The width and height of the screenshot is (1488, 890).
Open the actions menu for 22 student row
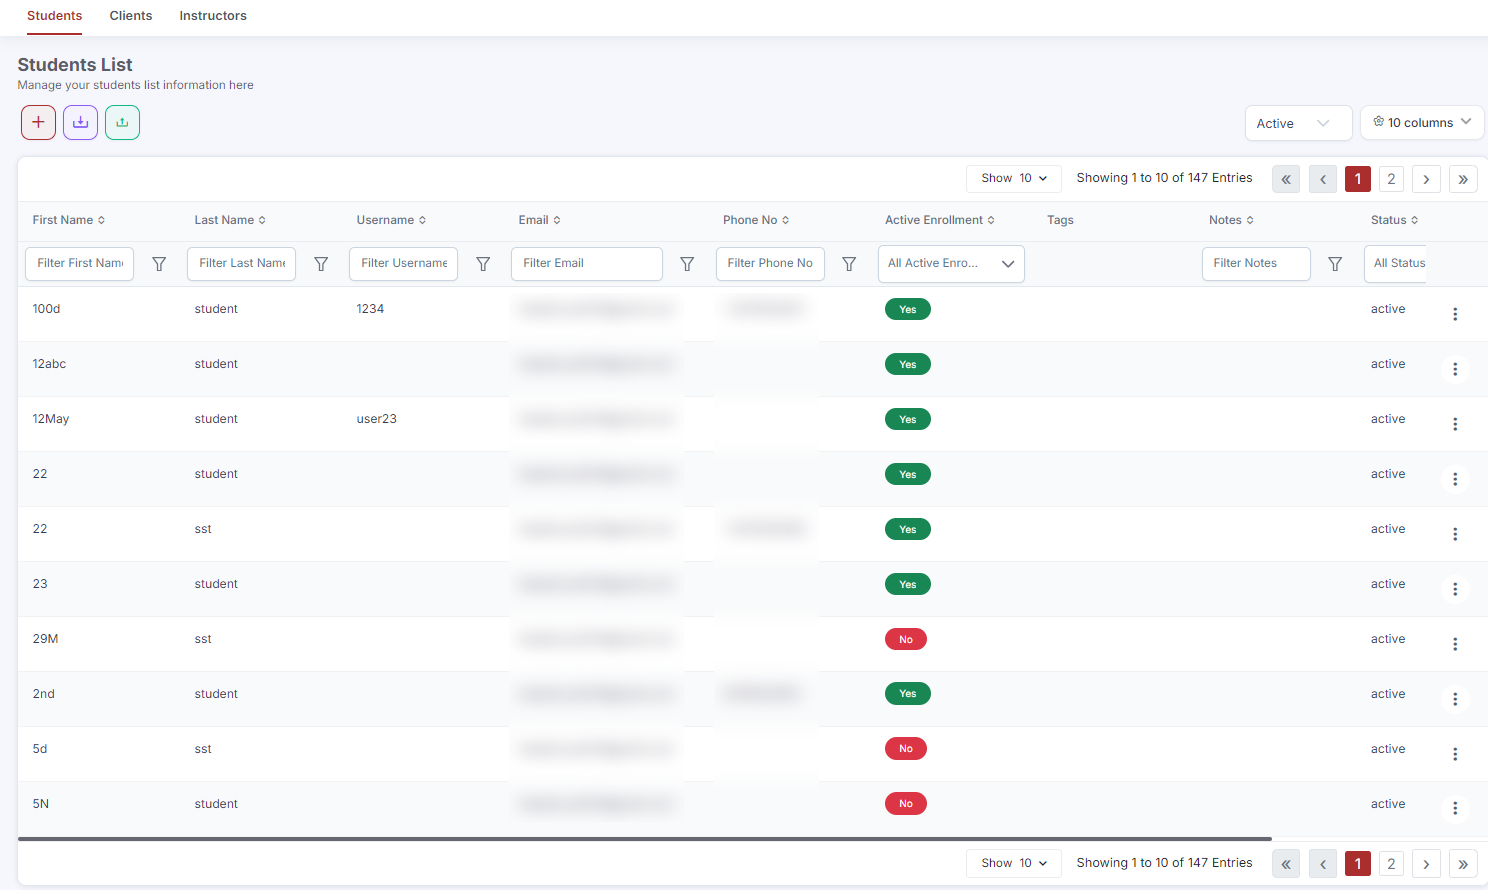click(1455, 479)
